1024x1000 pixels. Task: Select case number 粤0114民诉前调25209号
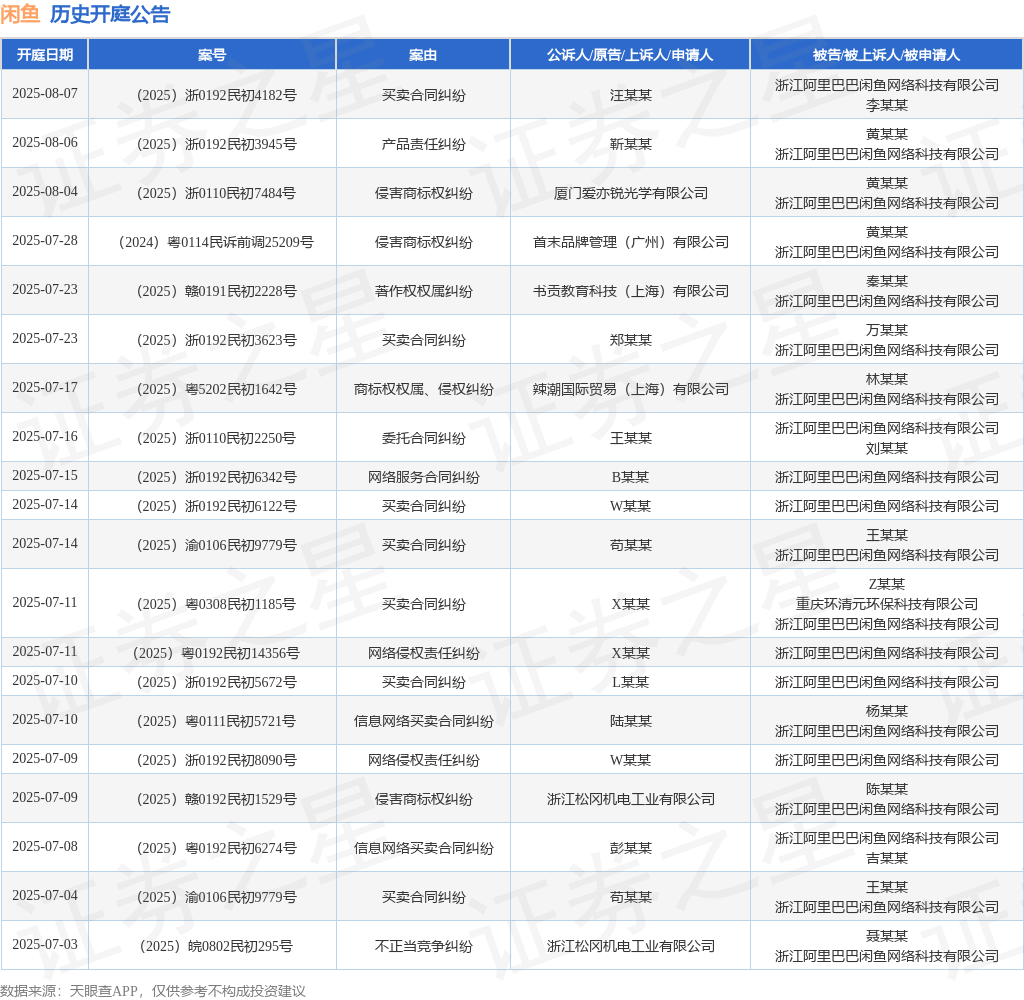point(216,242)
